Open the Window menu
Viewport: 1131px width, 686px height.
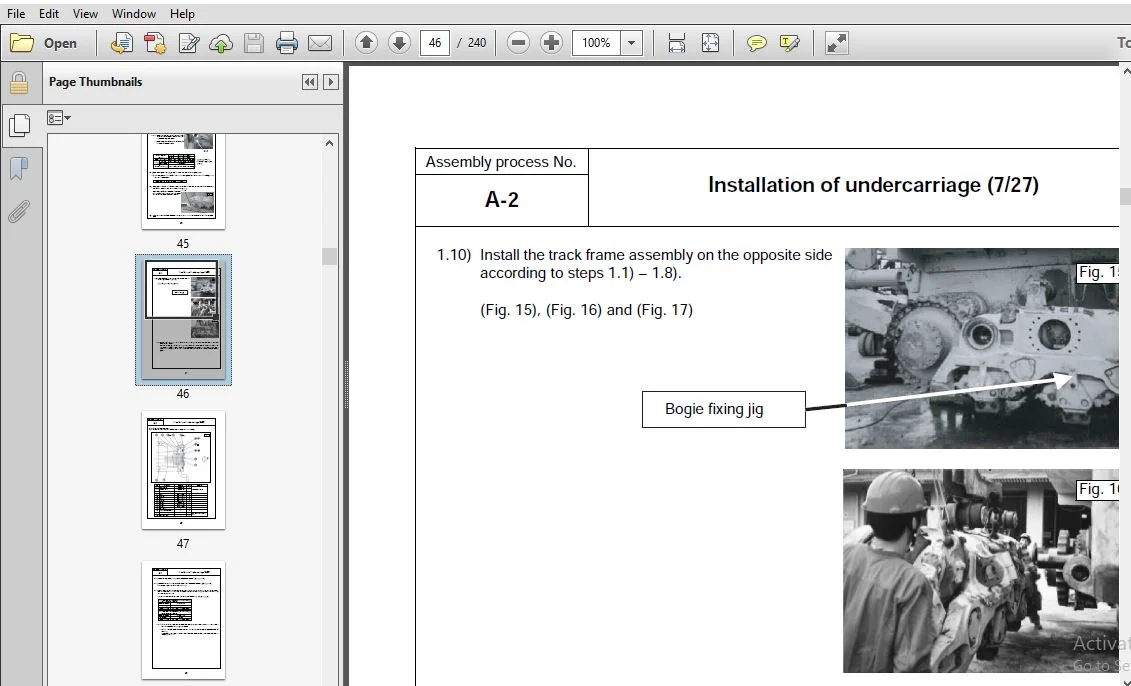[x=134, y=14]
